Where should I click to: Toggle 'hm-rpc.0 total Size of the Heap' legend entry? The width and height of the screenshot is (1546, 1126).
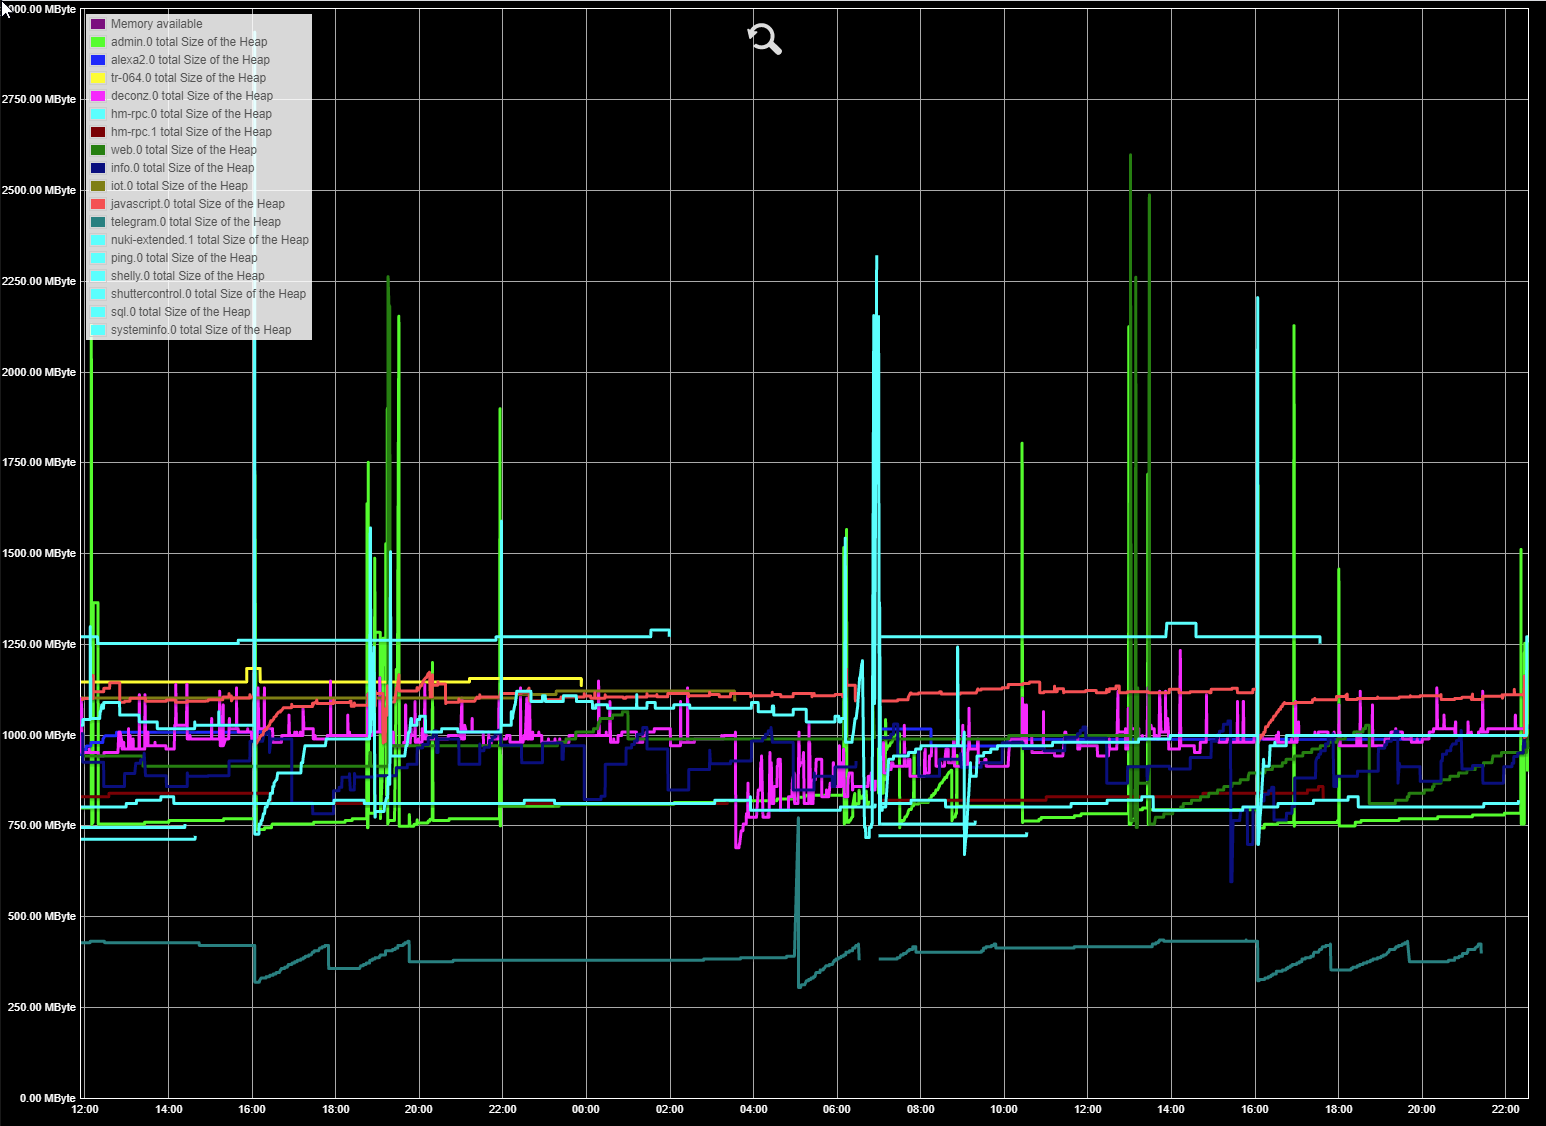pos(181,114)
